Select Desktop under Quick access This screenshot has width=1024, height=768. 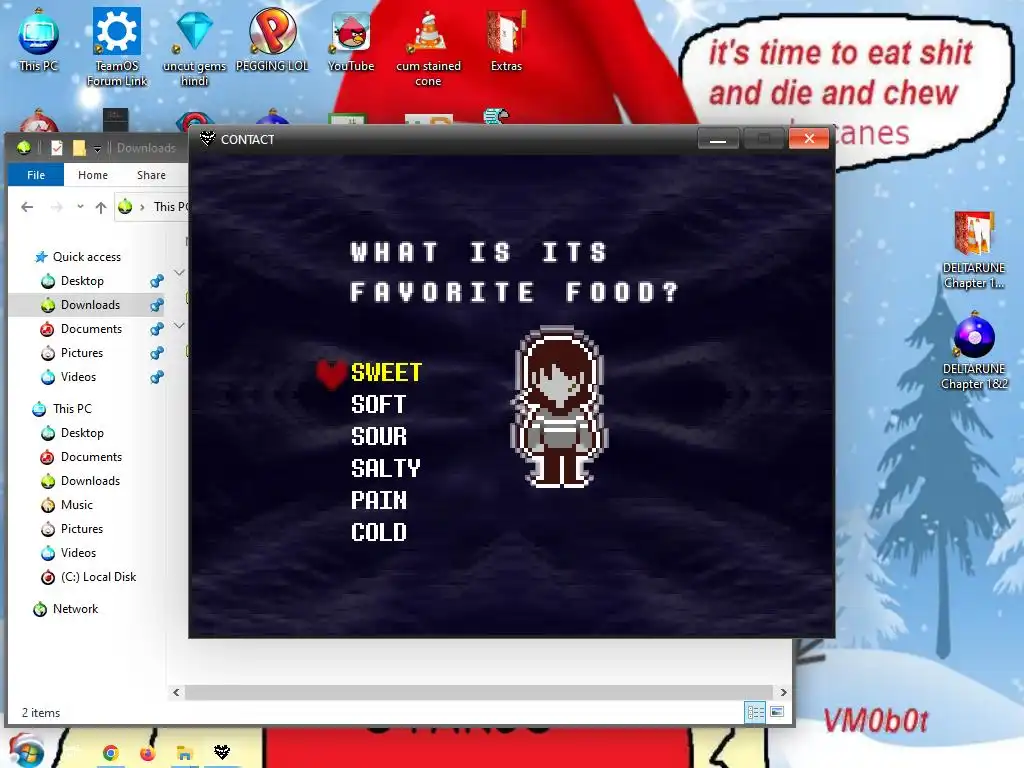[x=82, y=281]
